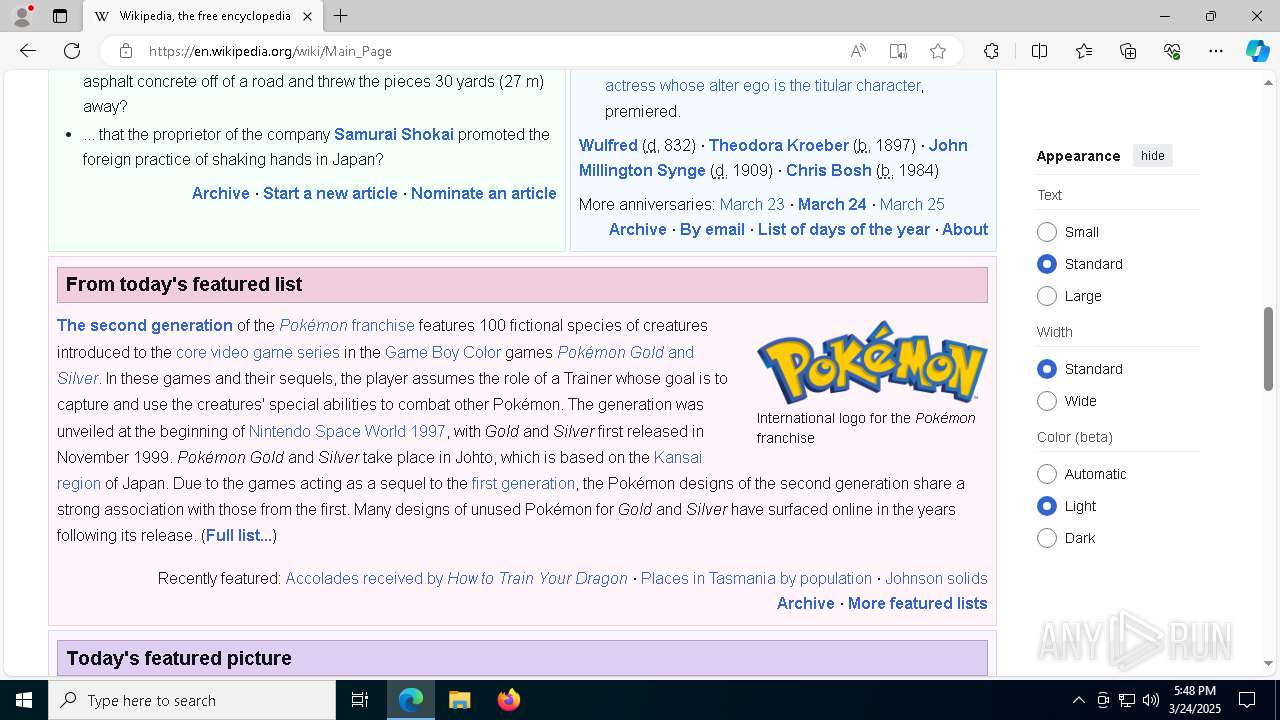This screenshot has height=720, width=1280.
Task: Enter Immersive Reader mode
Action: 898,51
